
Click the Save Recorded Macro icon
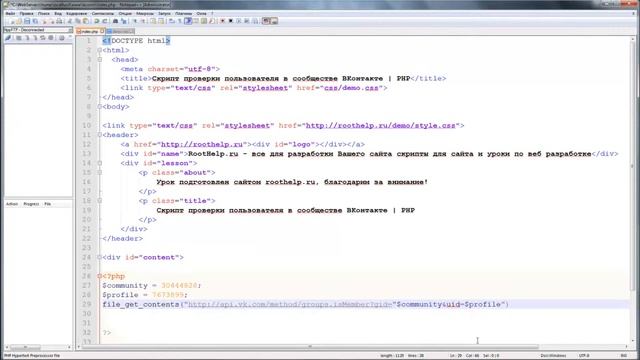[255, 21]
